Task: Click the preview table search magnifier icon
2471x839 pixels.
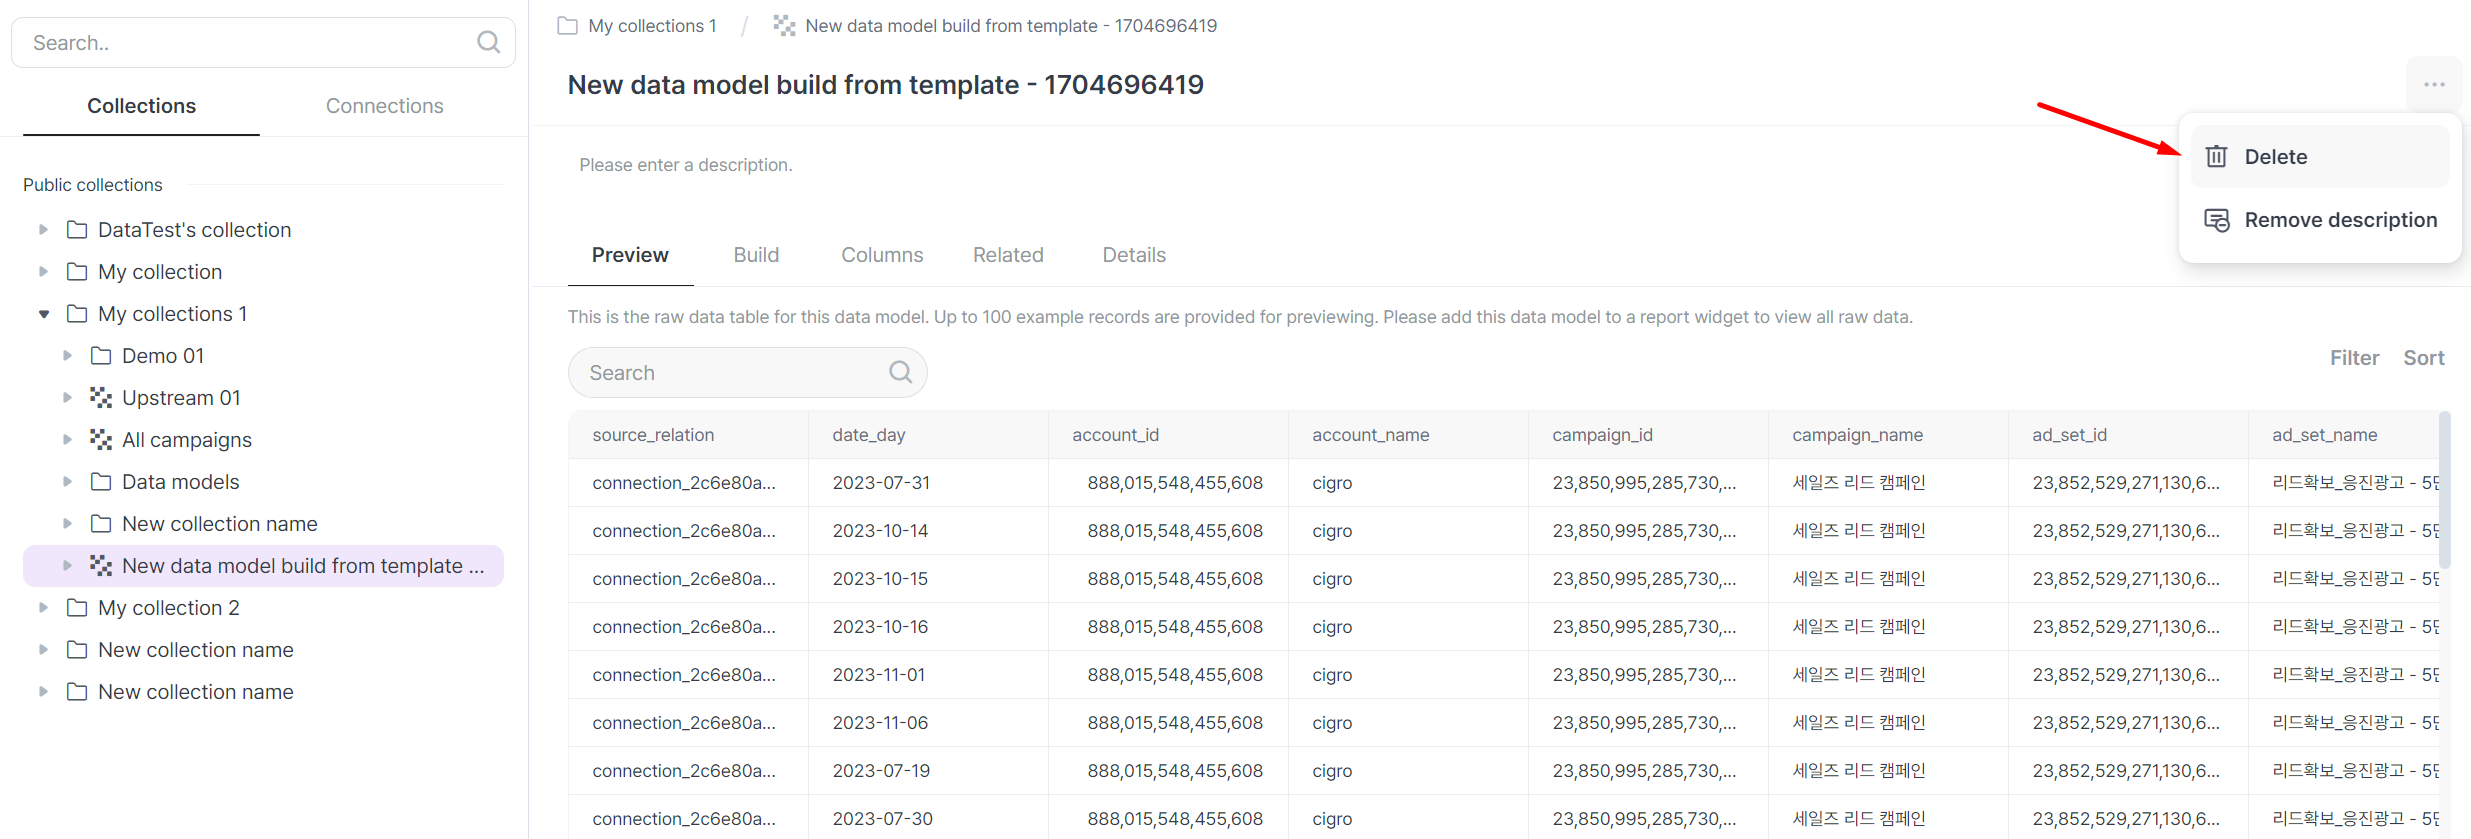Action: point(900,372)
